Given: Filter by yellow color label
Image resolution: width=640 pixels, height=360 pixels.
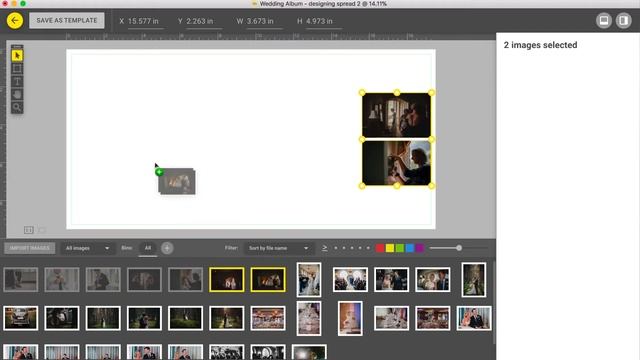Looking at the screenshot, I should [390, 248].
